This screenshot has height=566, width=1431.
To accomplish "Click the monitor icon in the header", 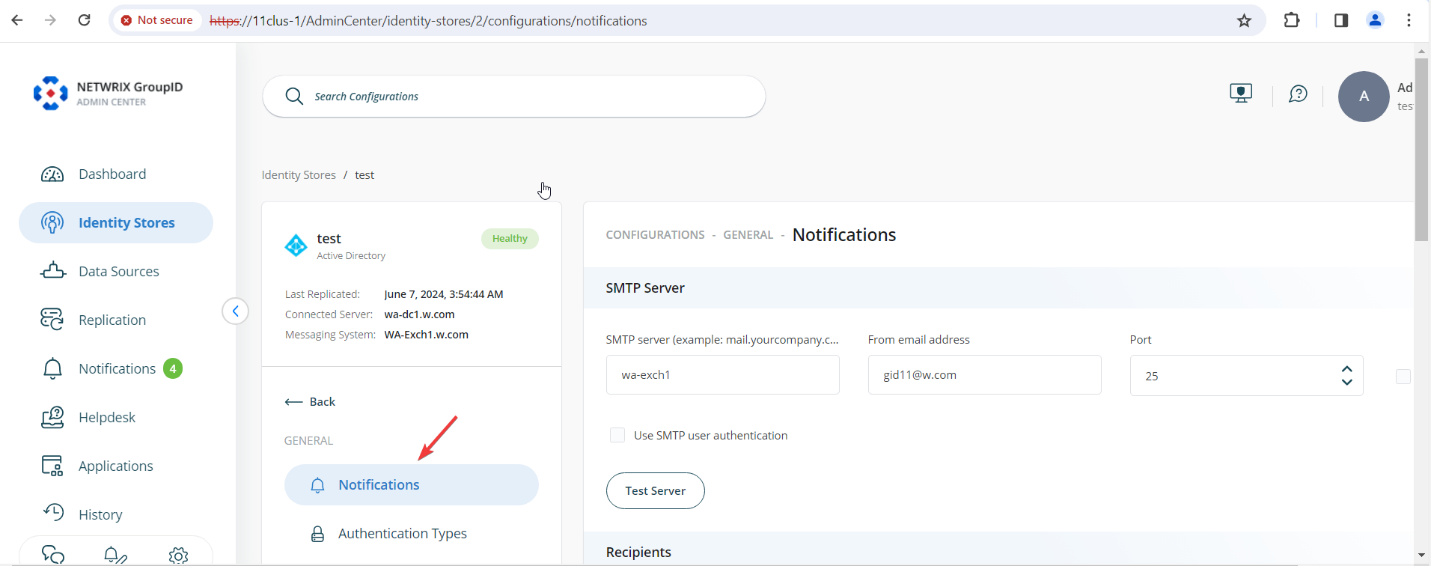I will click(x=1241, y=94).
